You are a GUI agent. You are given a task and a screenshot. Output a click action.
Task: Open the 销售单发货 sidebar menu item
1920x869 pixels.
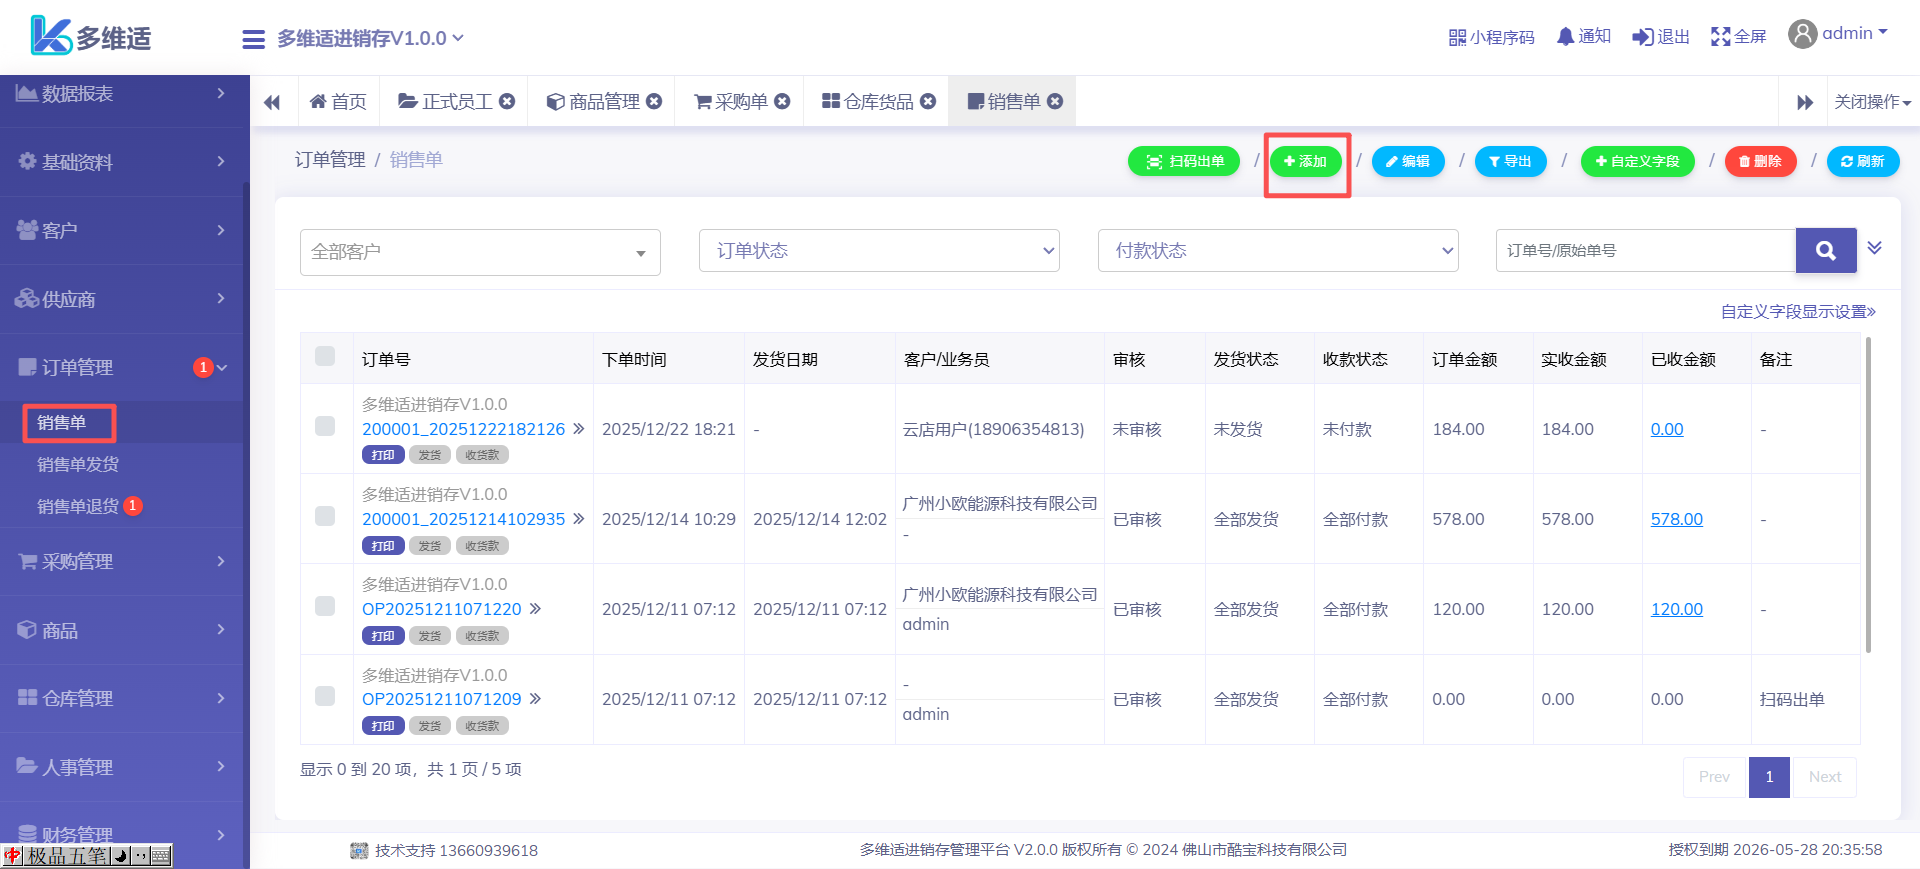(x=78, y=465)
